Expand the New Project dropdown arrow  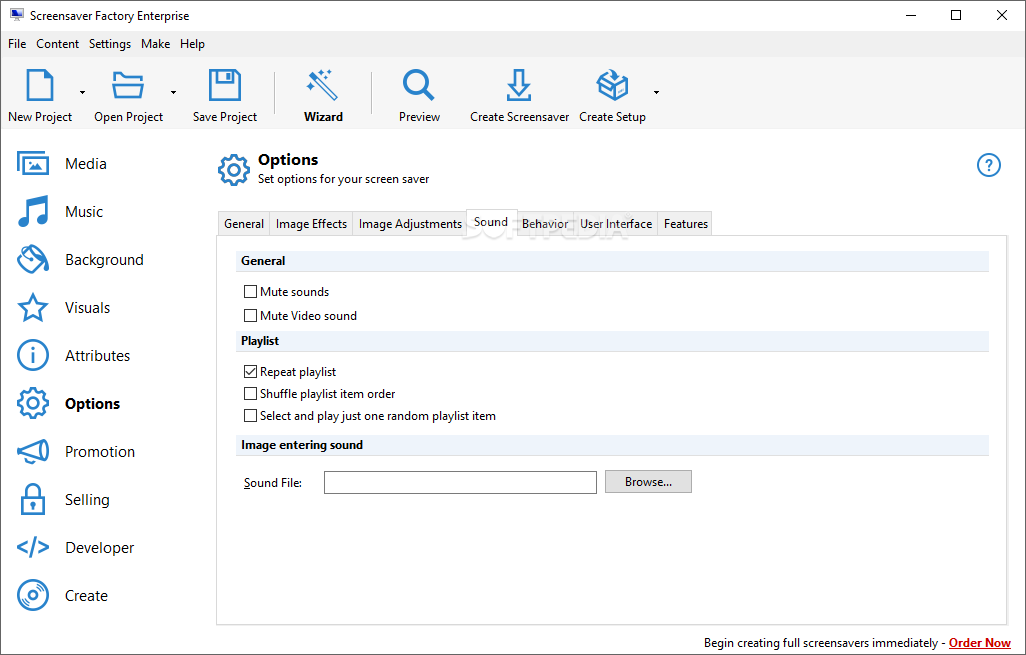(x=82, y=92)
